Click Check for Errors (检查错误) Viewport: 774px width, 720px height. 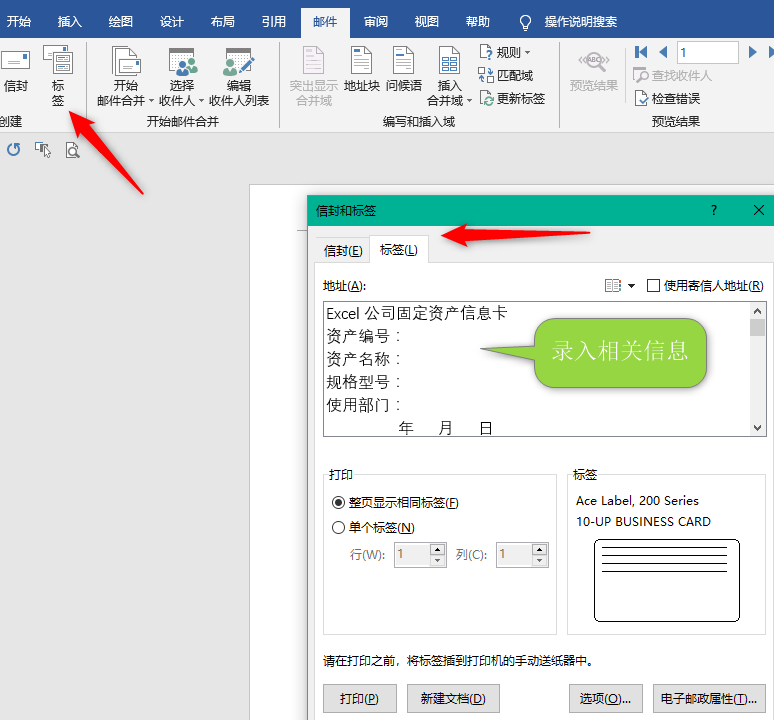click(667, 98)
